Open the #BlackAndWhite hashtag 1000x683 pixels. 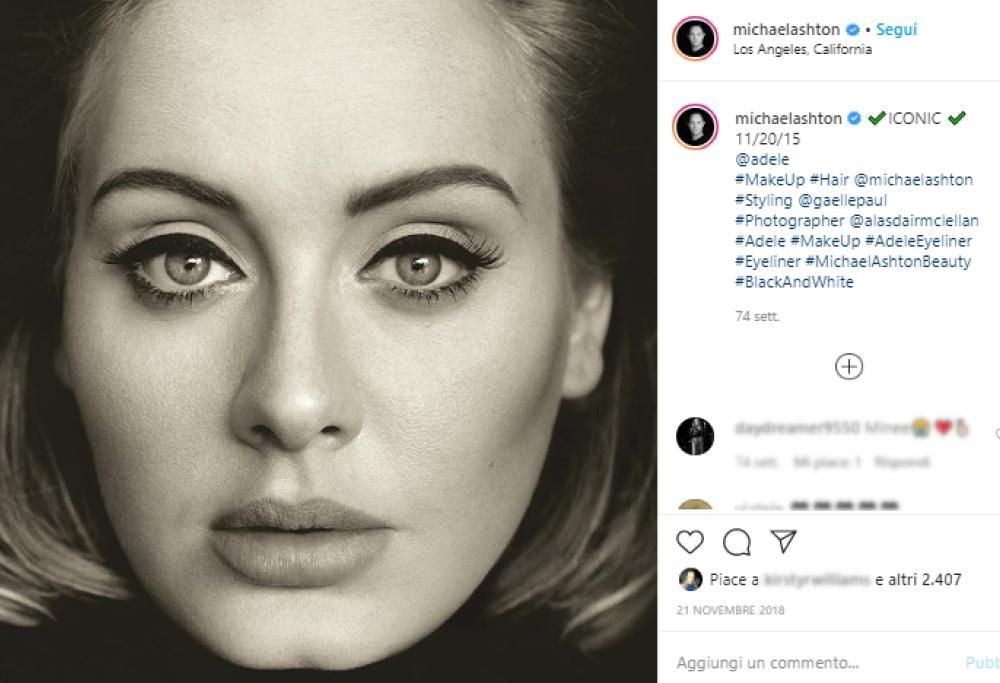coord(794,282)
